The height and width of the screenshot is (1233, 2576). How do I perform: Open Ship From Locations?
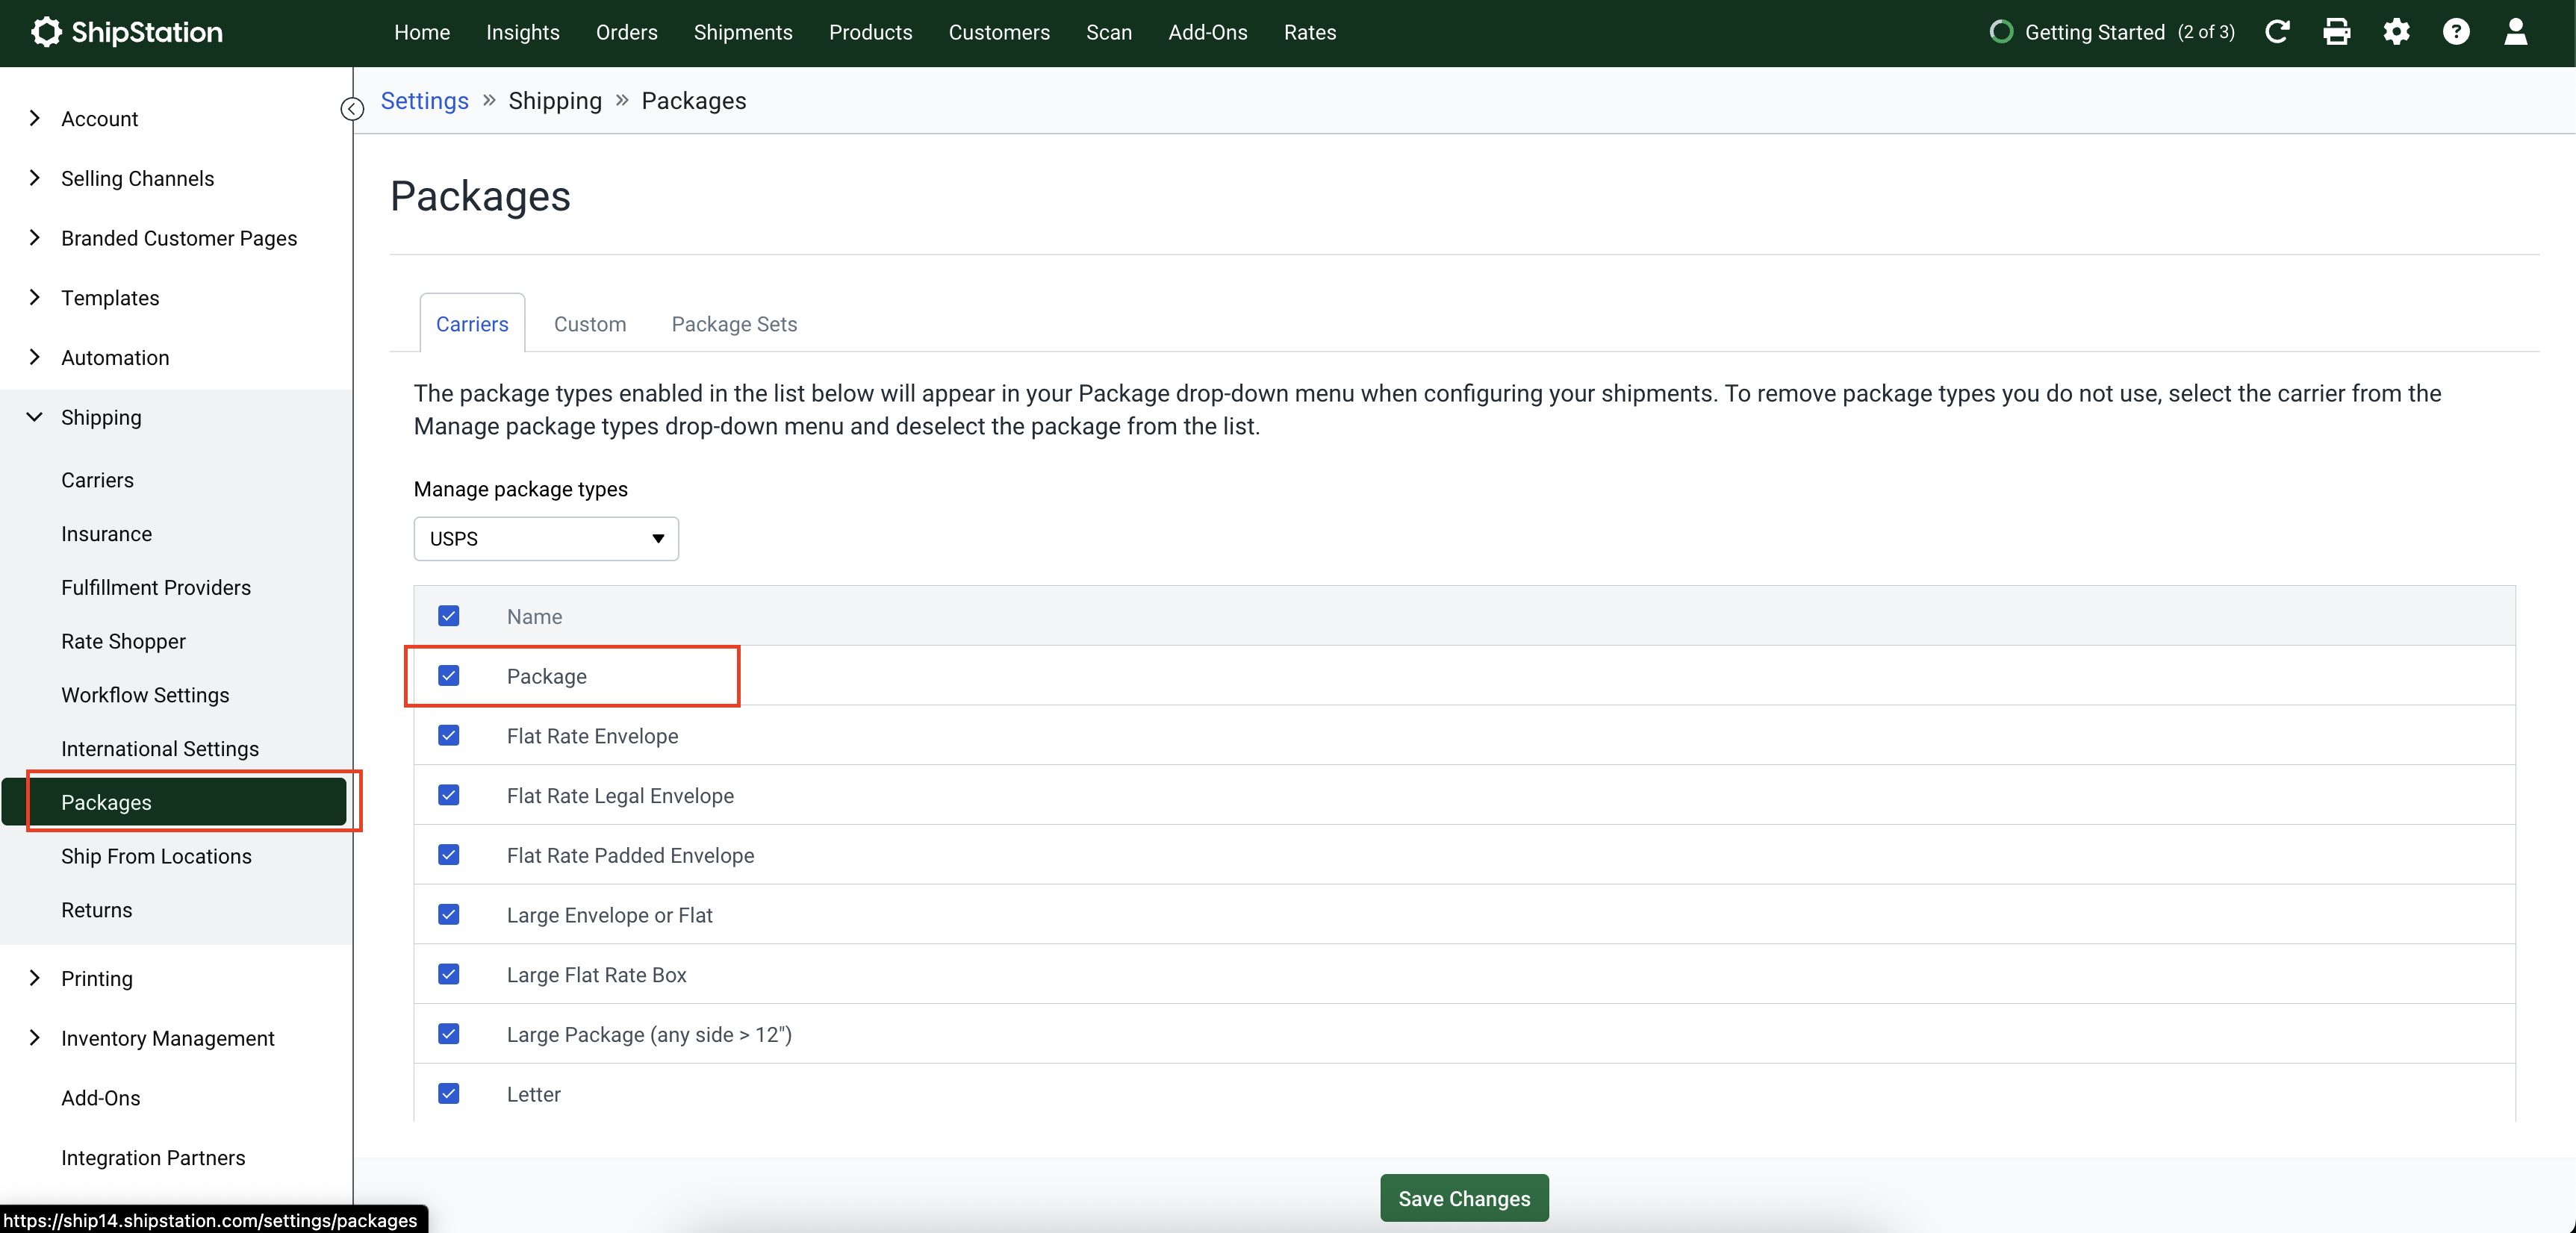pyautogui.click(x=156, y=856)
